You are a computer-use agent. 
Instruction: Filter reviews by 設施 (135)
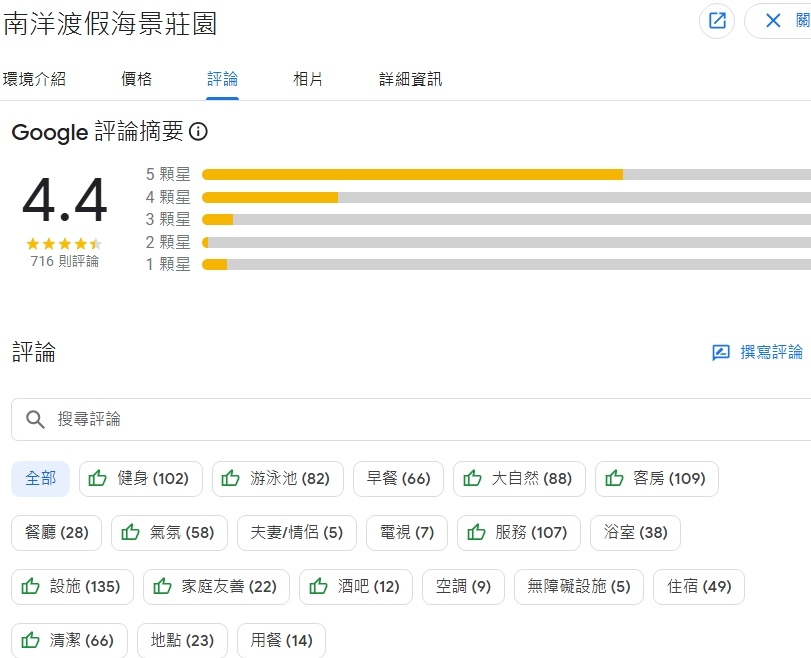tap(72, 587)
